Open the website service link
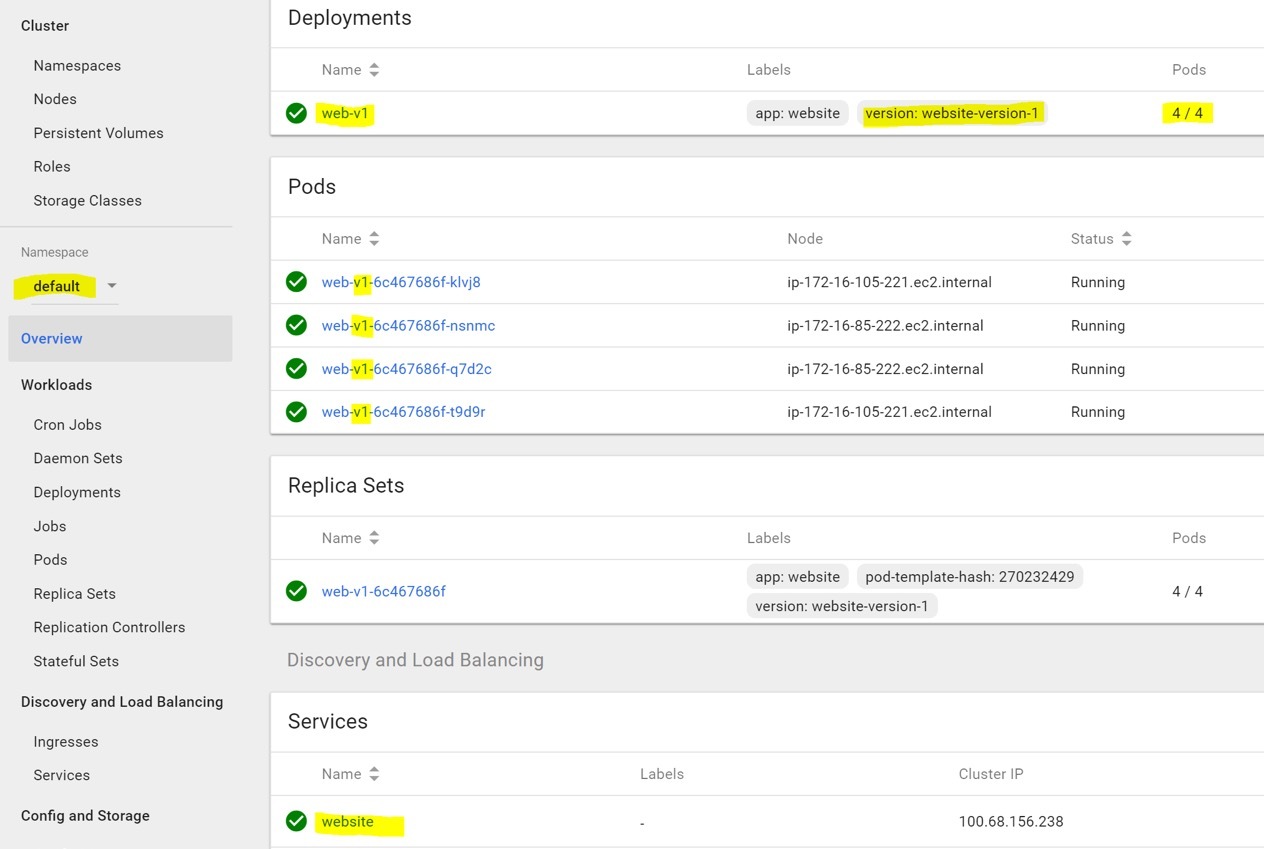Image resolution: width=1264 pixels, height=849 pixels. click(x=347, y=821)
